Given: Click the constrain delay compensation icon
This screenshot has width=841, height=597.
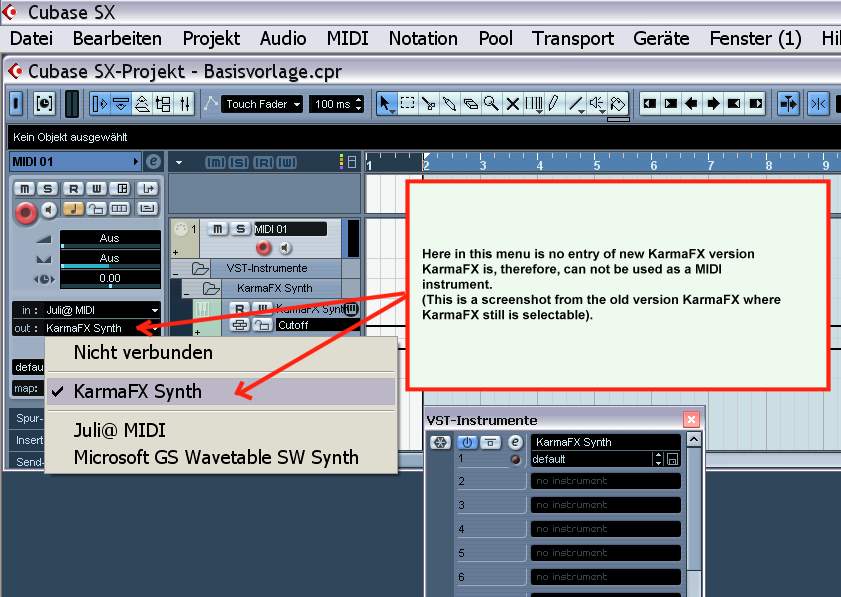Looking at the screenshot, I should pyautogui.click(x=44, y=104).
